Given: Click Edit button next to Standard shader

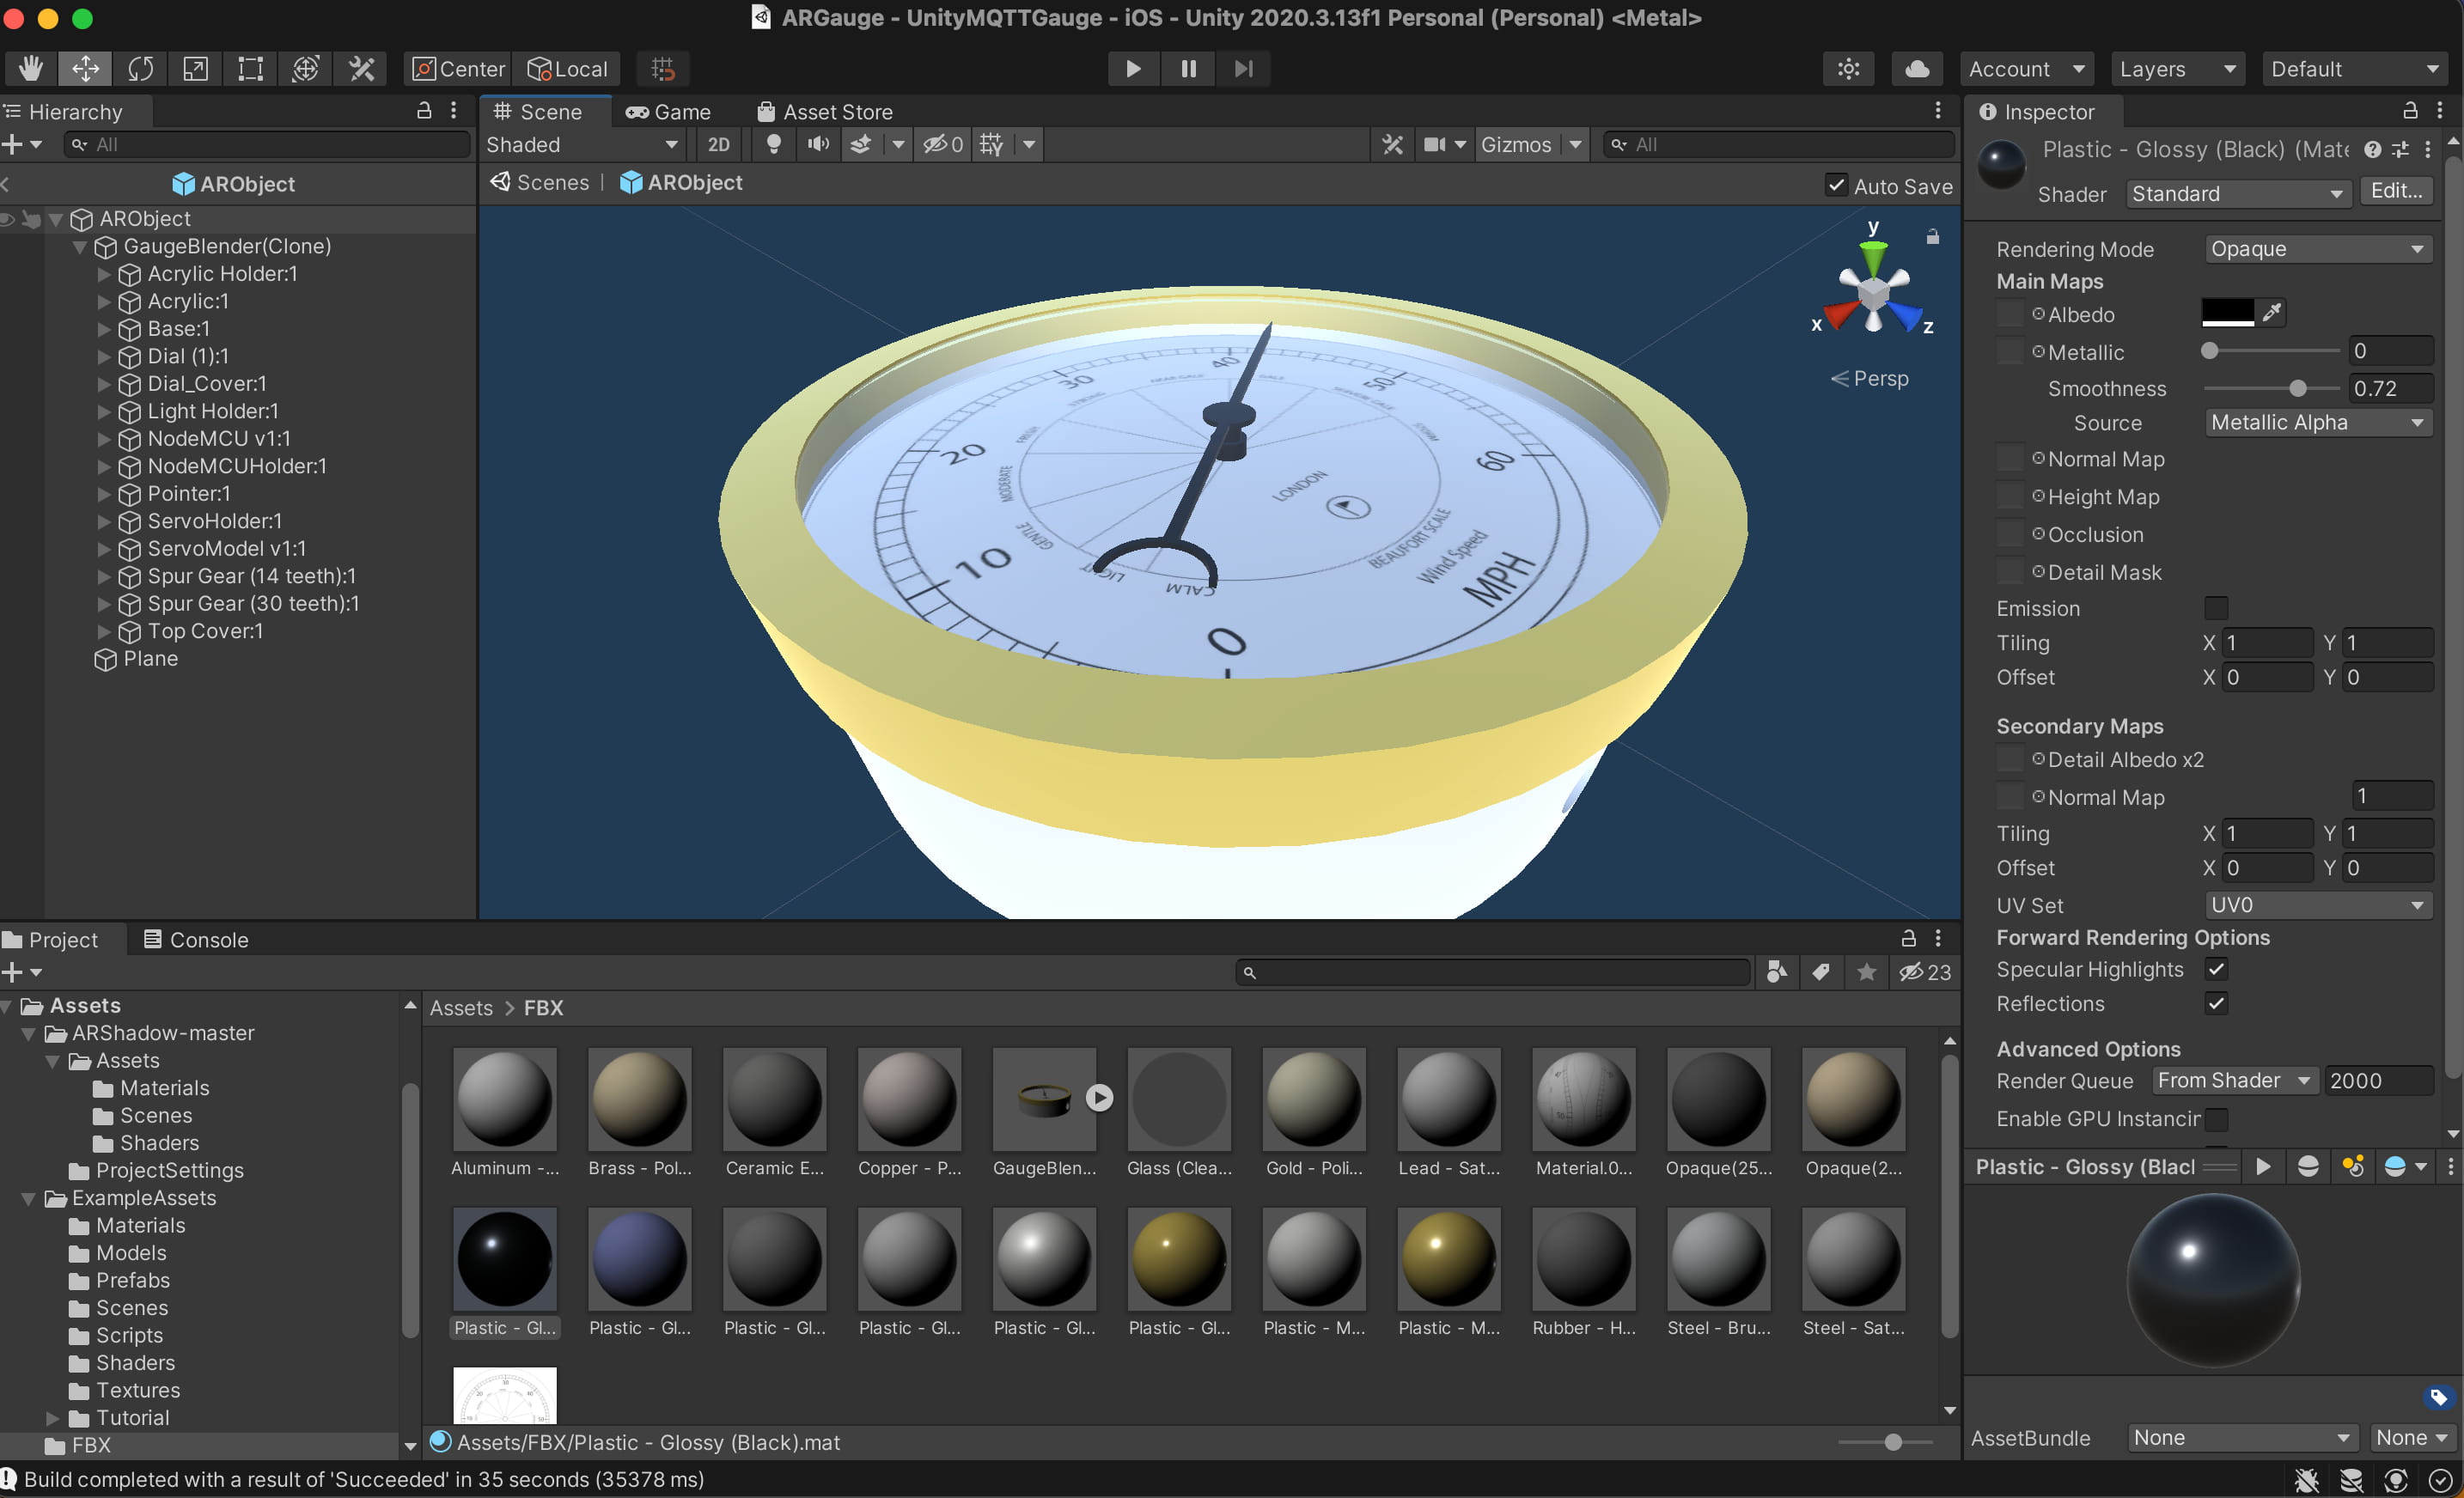Looking at the screenshot, I should [2397, 193].
